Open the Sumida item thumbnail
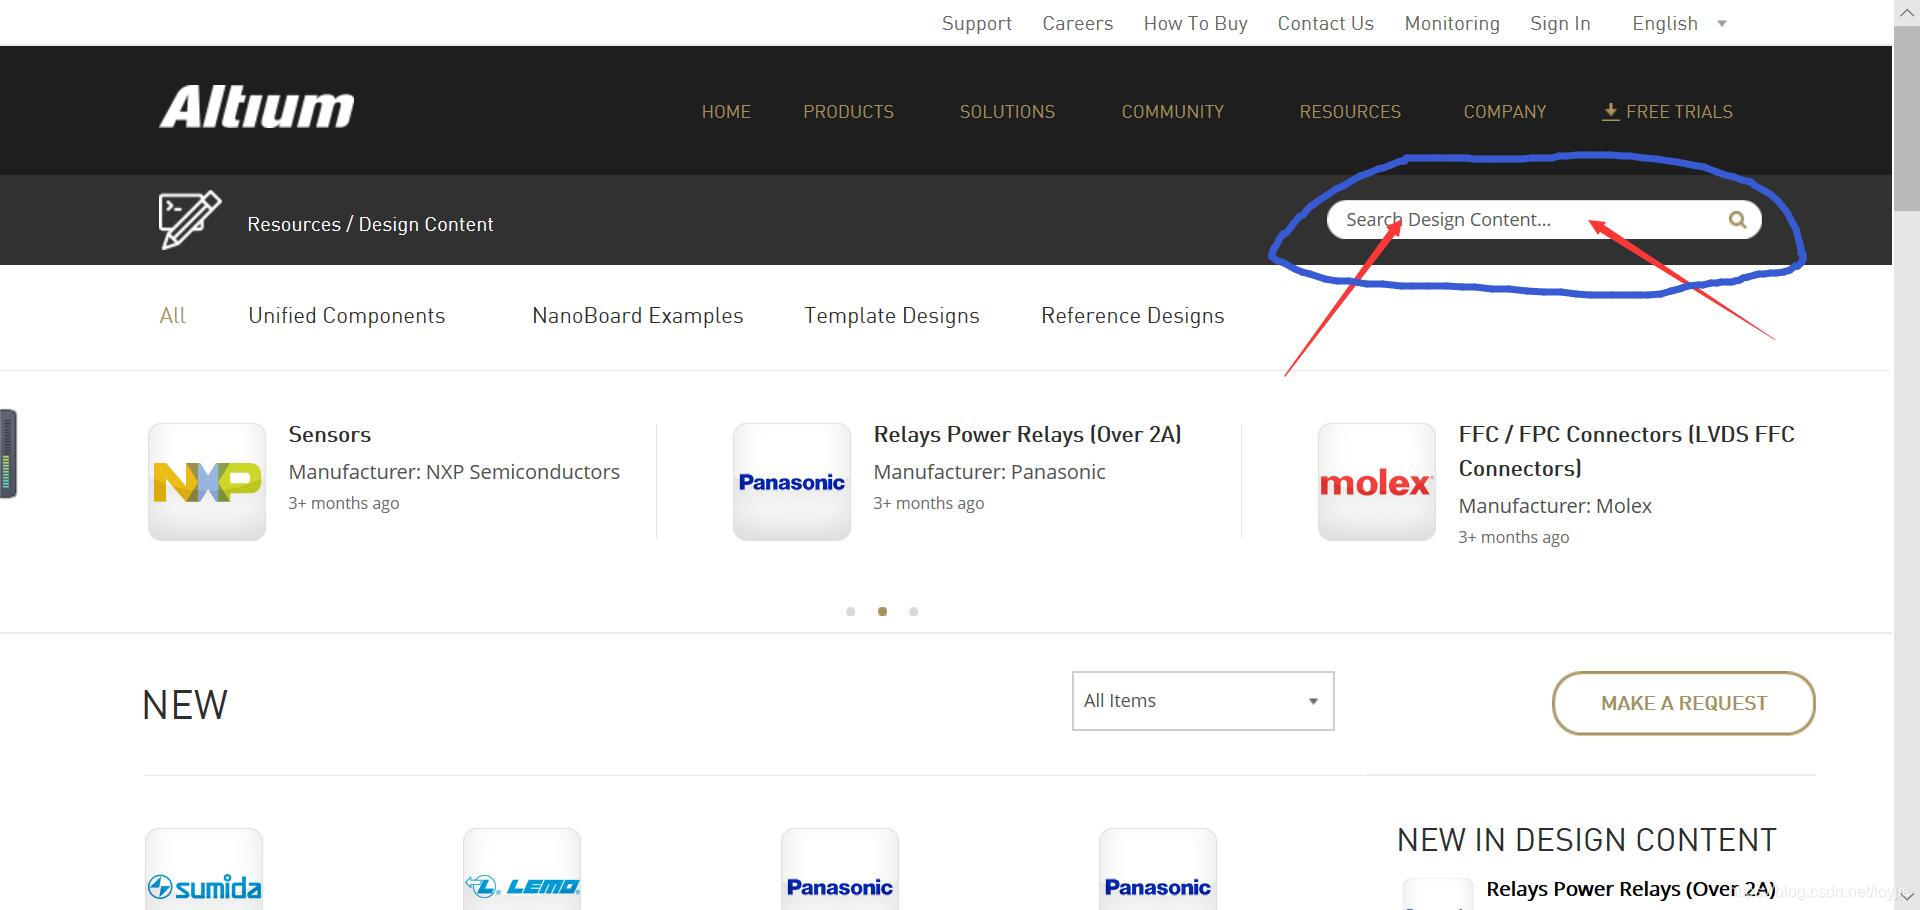 [204, 870]
